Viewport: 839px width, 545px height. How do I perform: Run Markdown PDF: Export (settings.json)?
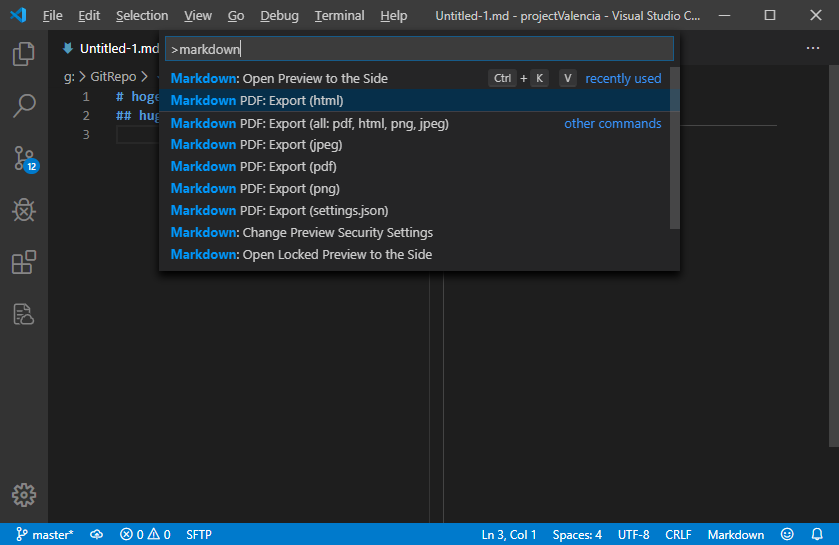(x=415, y=211)
